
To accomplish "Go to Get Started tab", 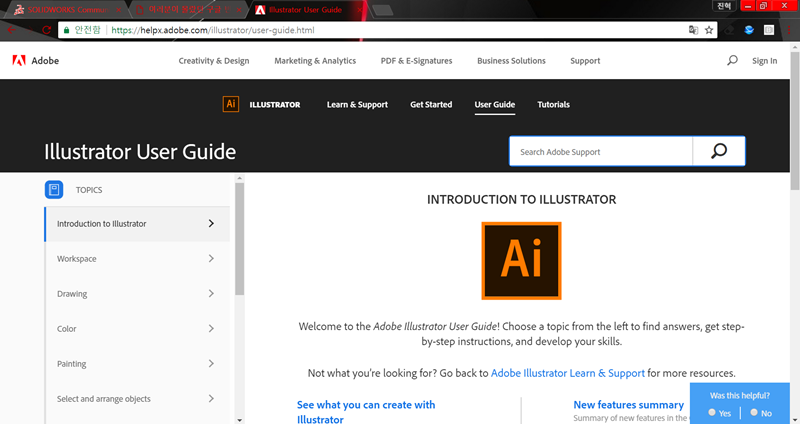I will 431,105.
